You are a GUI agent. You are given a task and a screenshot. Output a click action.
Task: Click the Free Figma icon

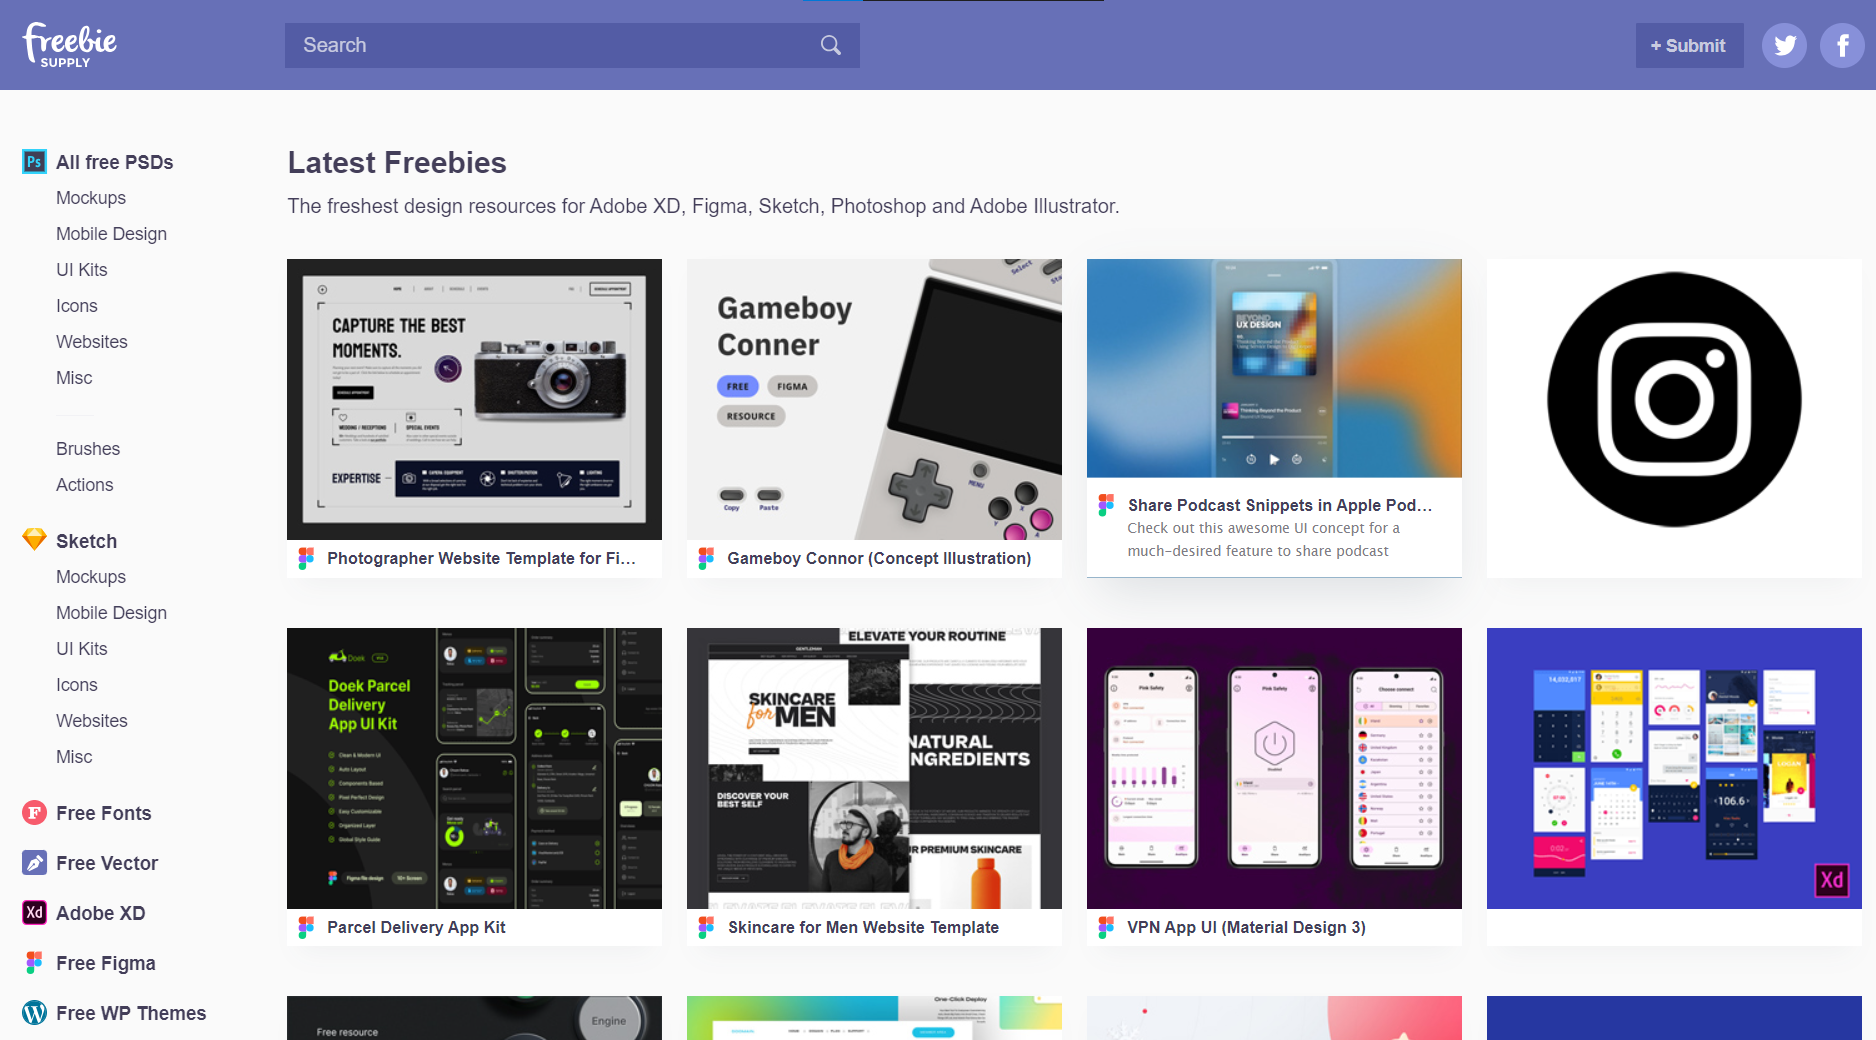pyautogui.click(x=34, y=962)
